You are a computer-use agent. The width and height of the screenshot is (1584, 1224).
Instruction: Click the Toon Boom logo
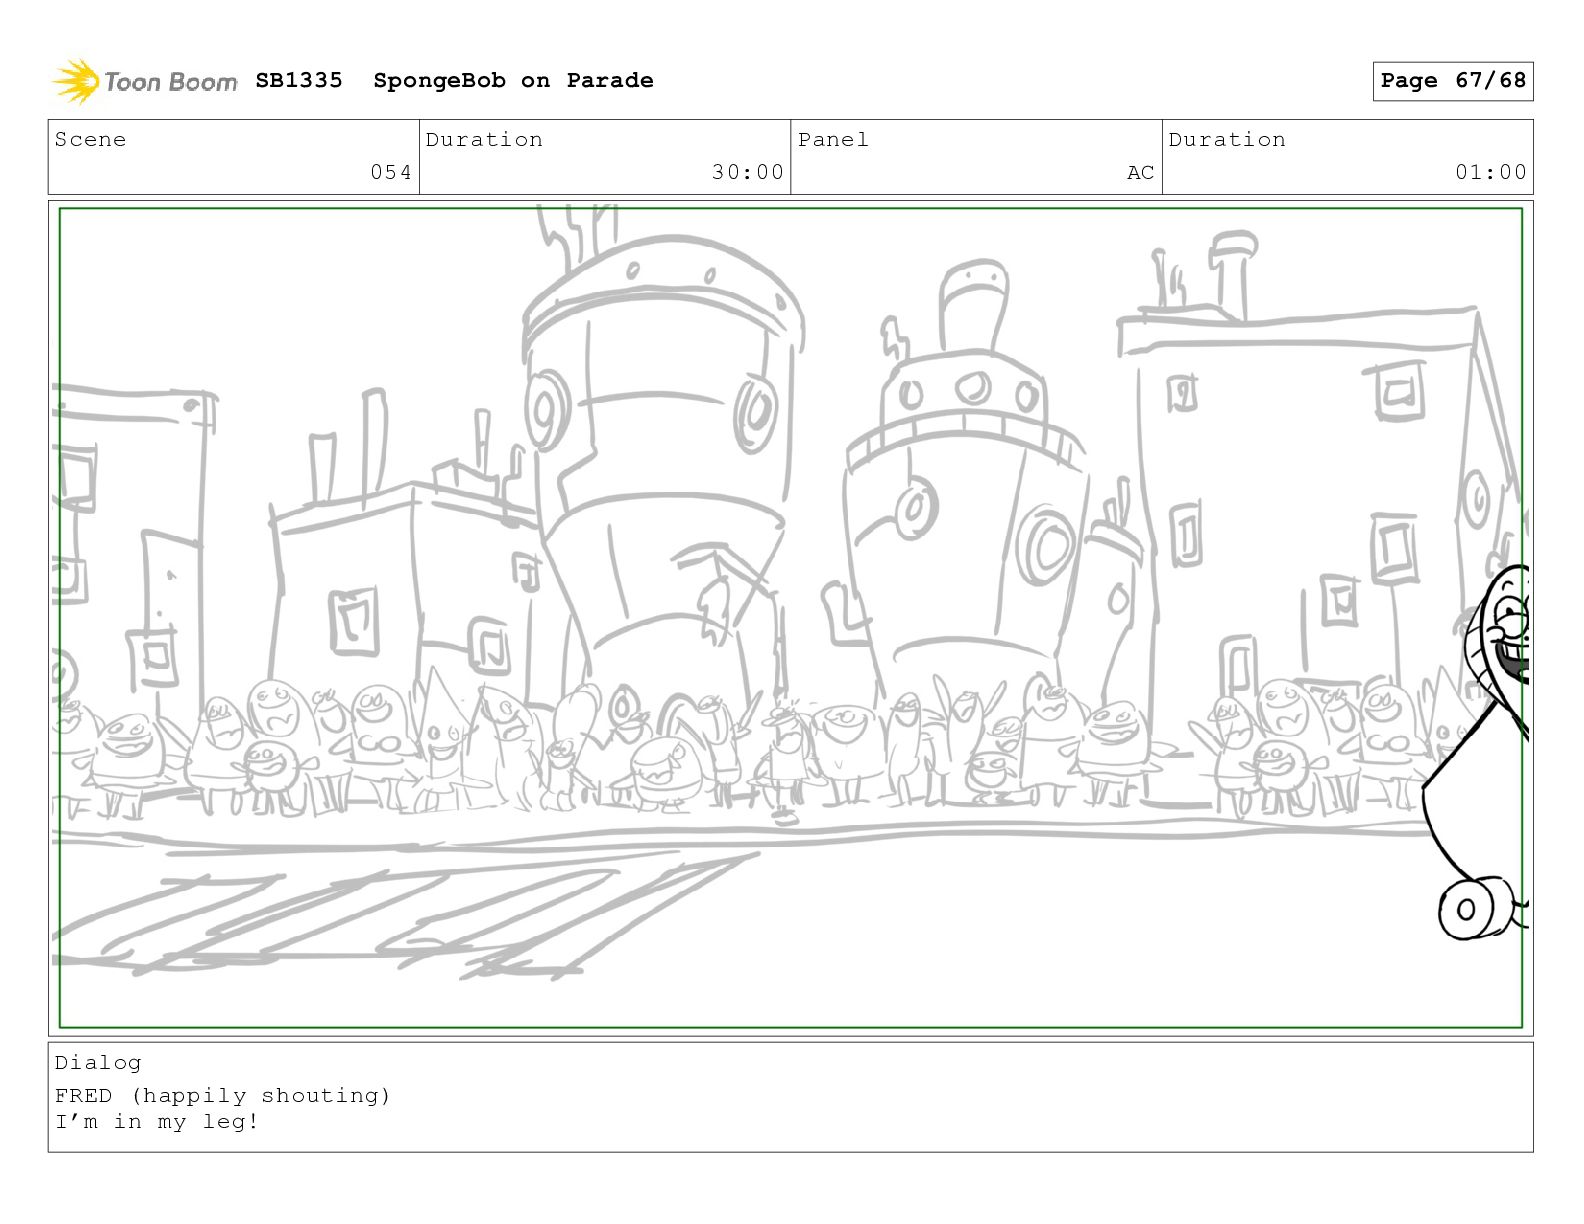[x=145, y=81]
